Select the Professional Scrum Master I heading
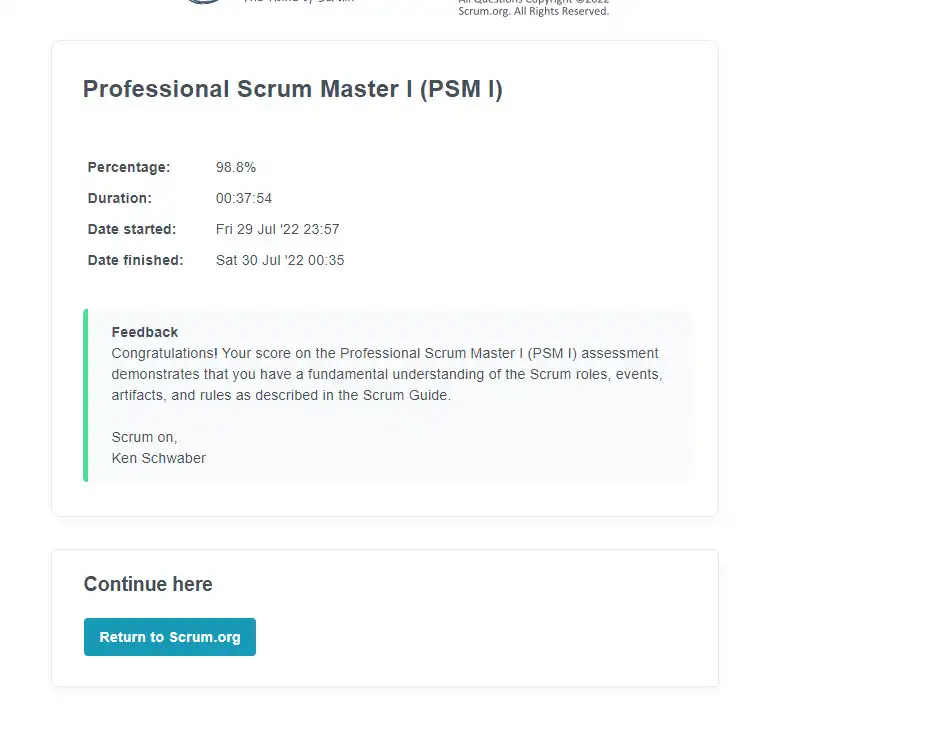932x735 pixels. click(292, 89)
